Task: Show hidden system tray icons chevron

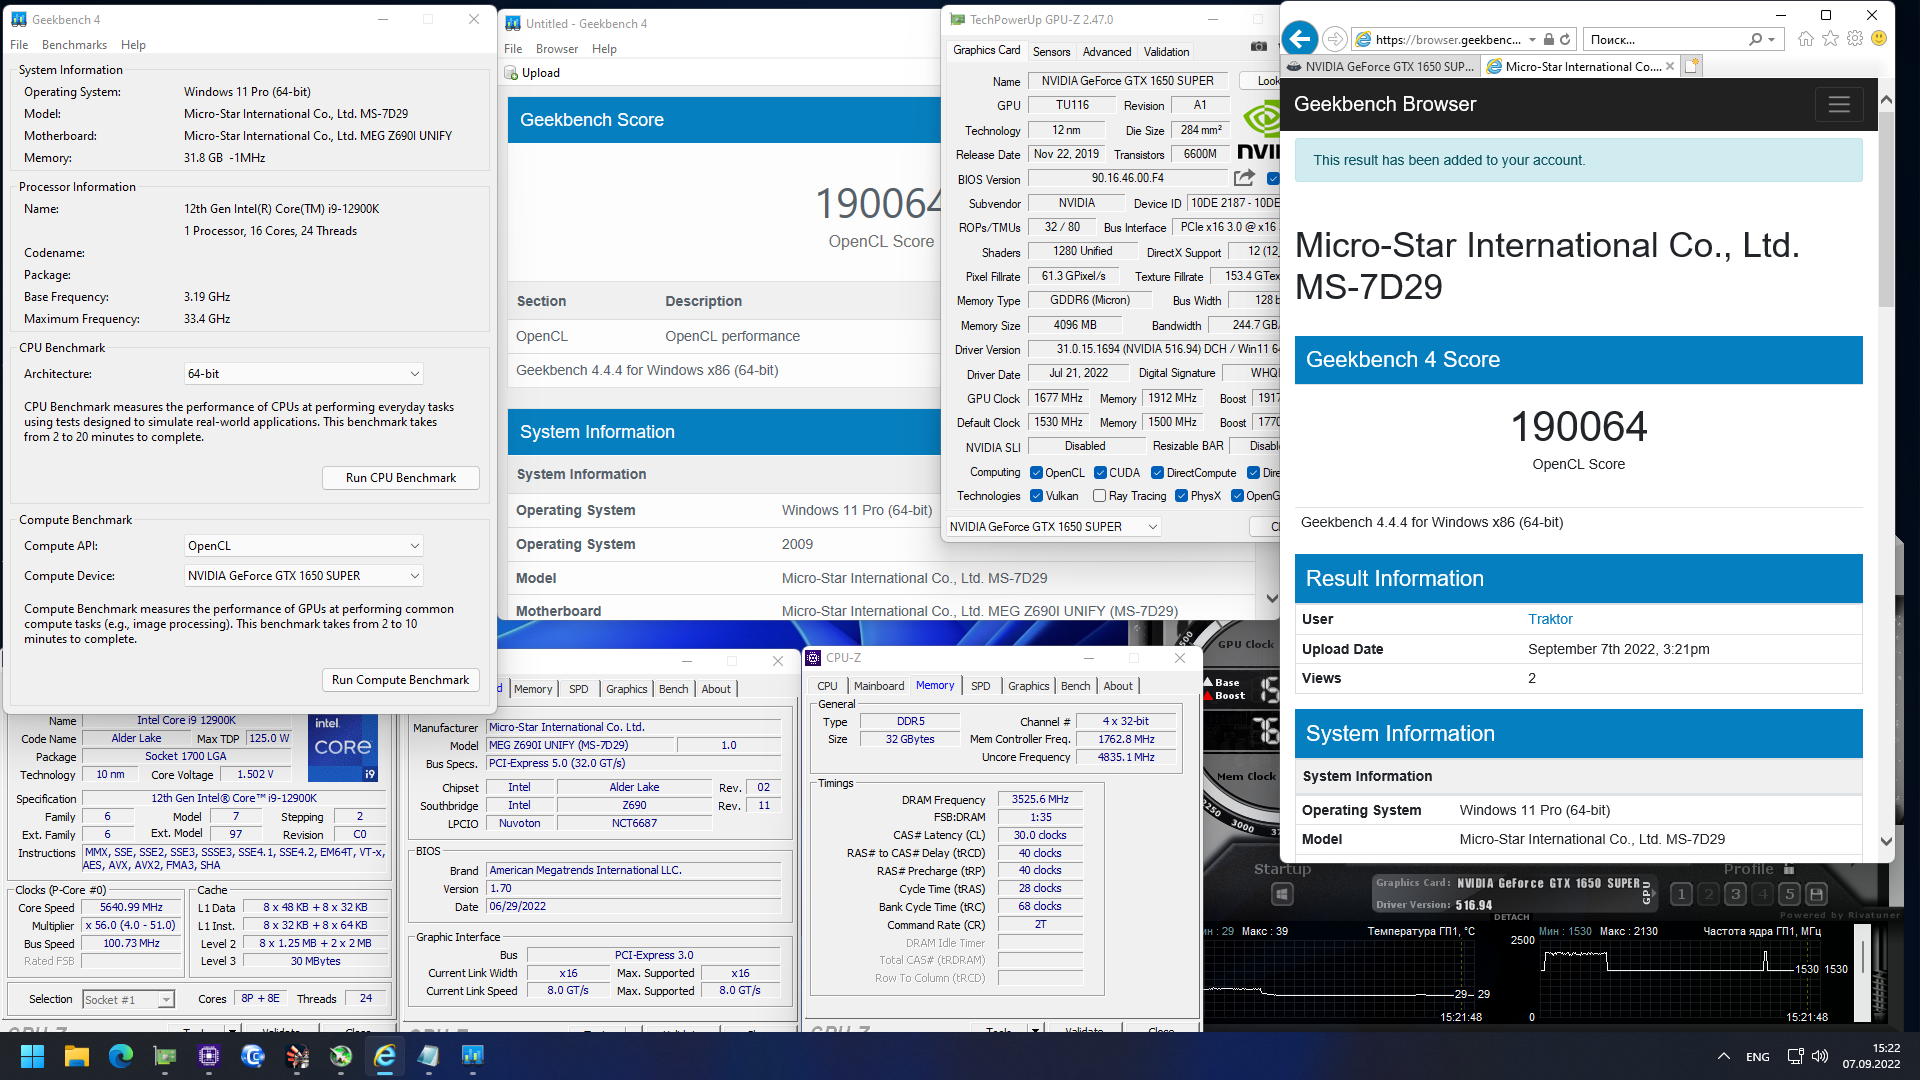Action: click(x=1723, y=1056)
